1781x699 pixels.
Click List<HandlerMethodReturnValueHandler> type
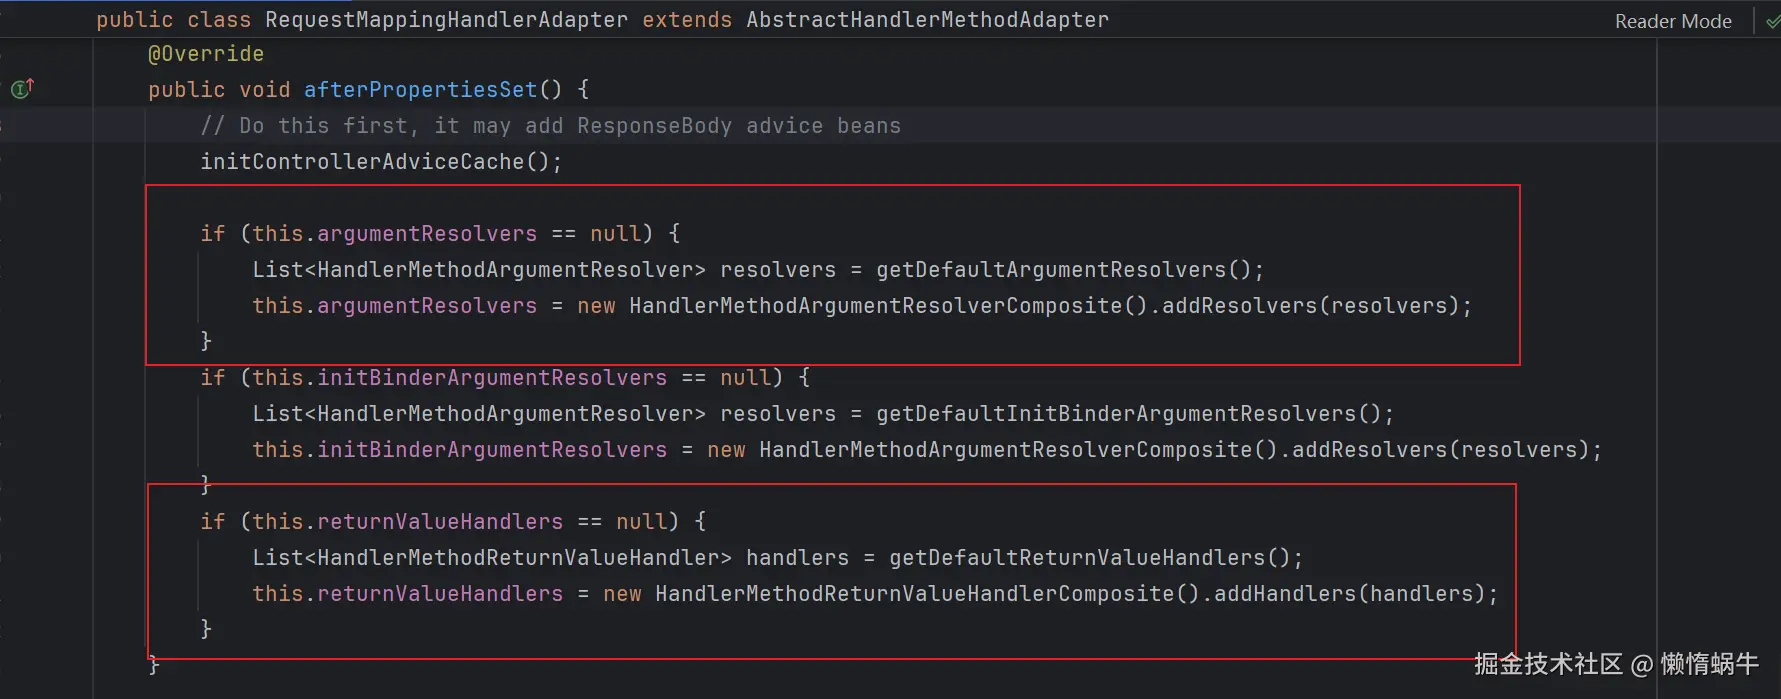(x=492, y=558)
